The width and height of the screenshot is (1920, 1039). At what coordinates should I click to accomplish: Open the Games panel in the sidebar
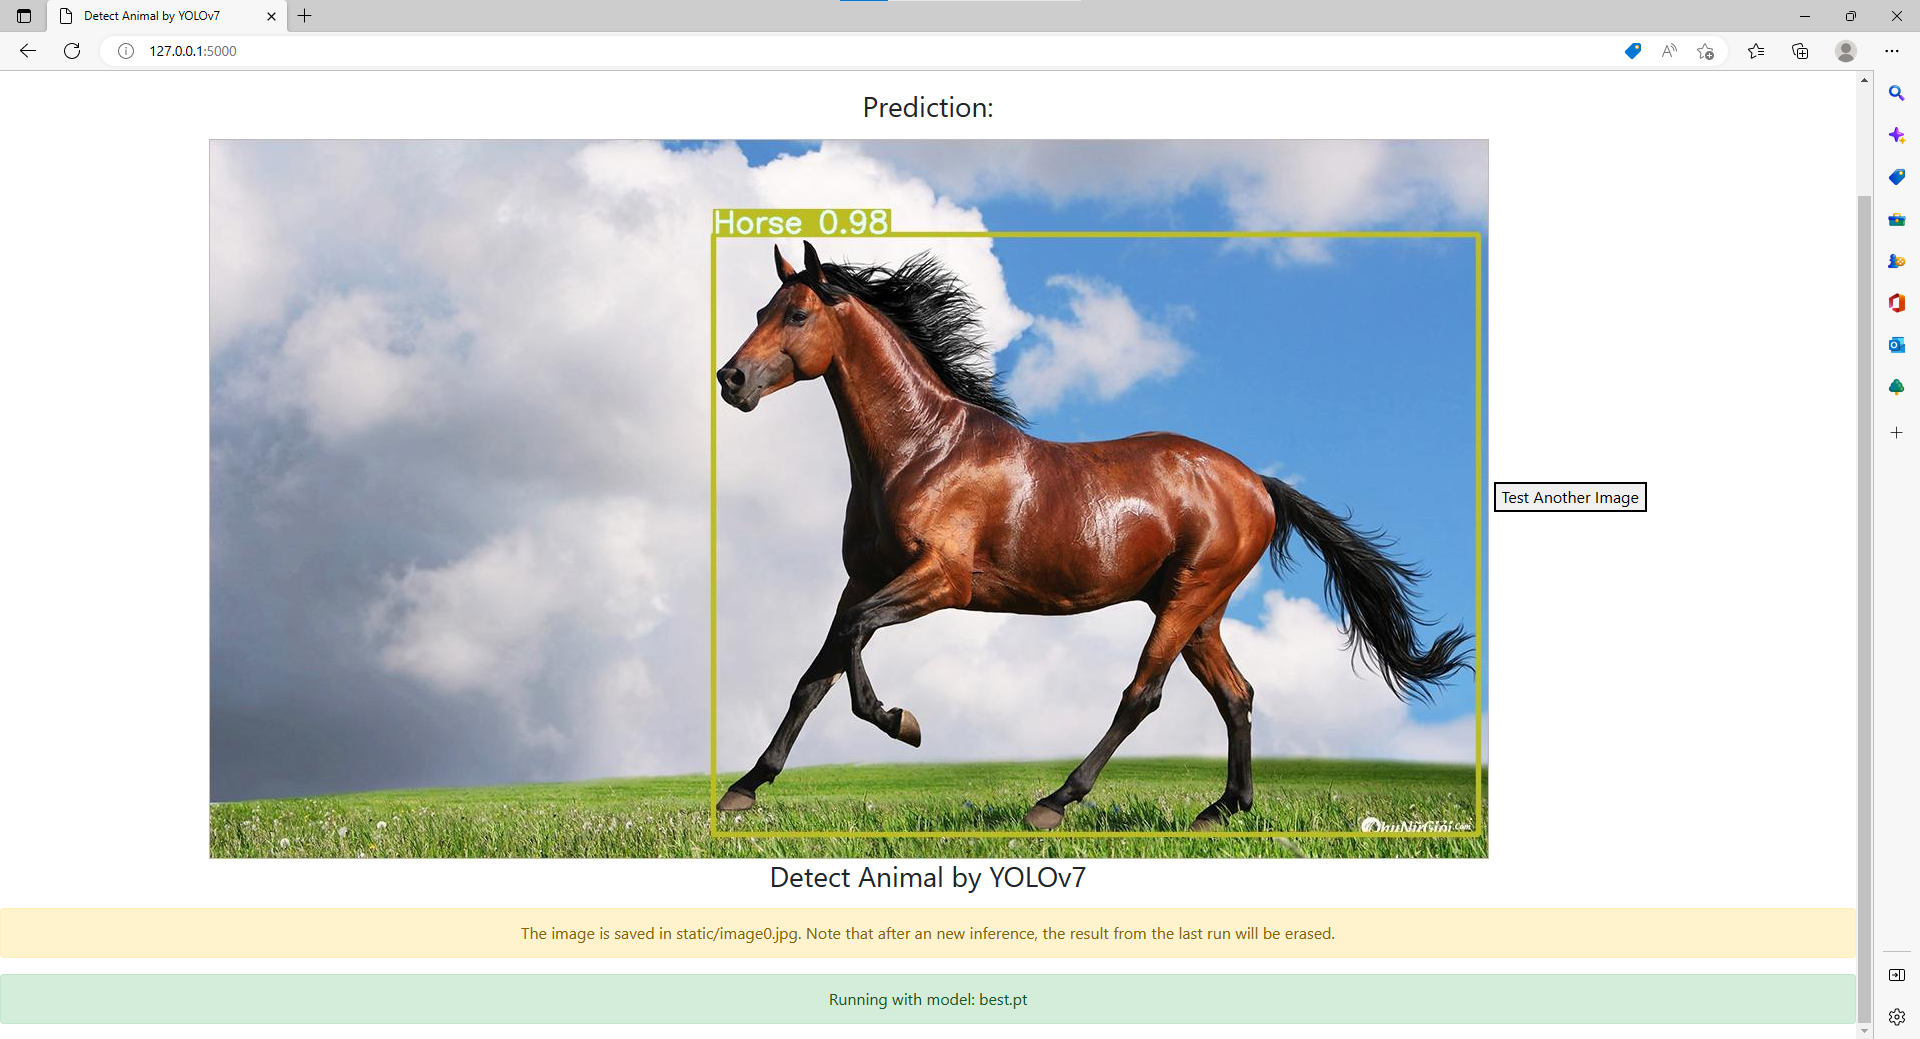[1897, 261]
